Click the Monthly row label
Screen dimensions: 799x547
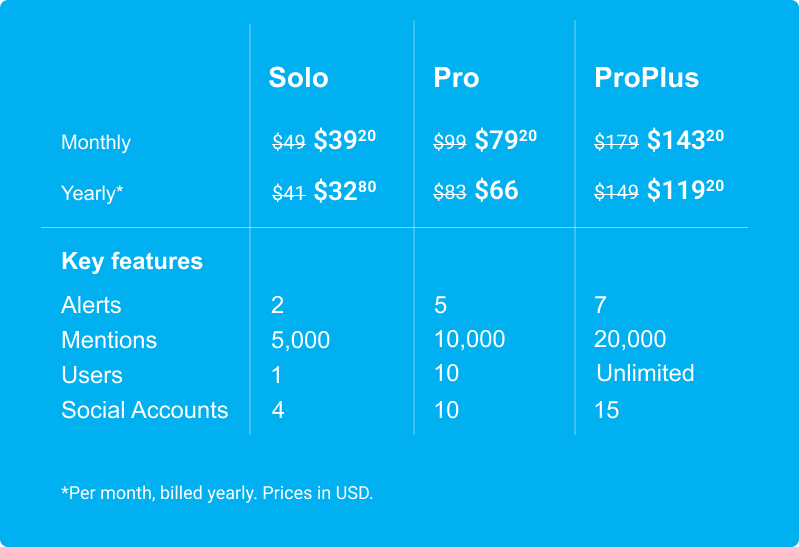pyautogui.click(x=96, y=142)
